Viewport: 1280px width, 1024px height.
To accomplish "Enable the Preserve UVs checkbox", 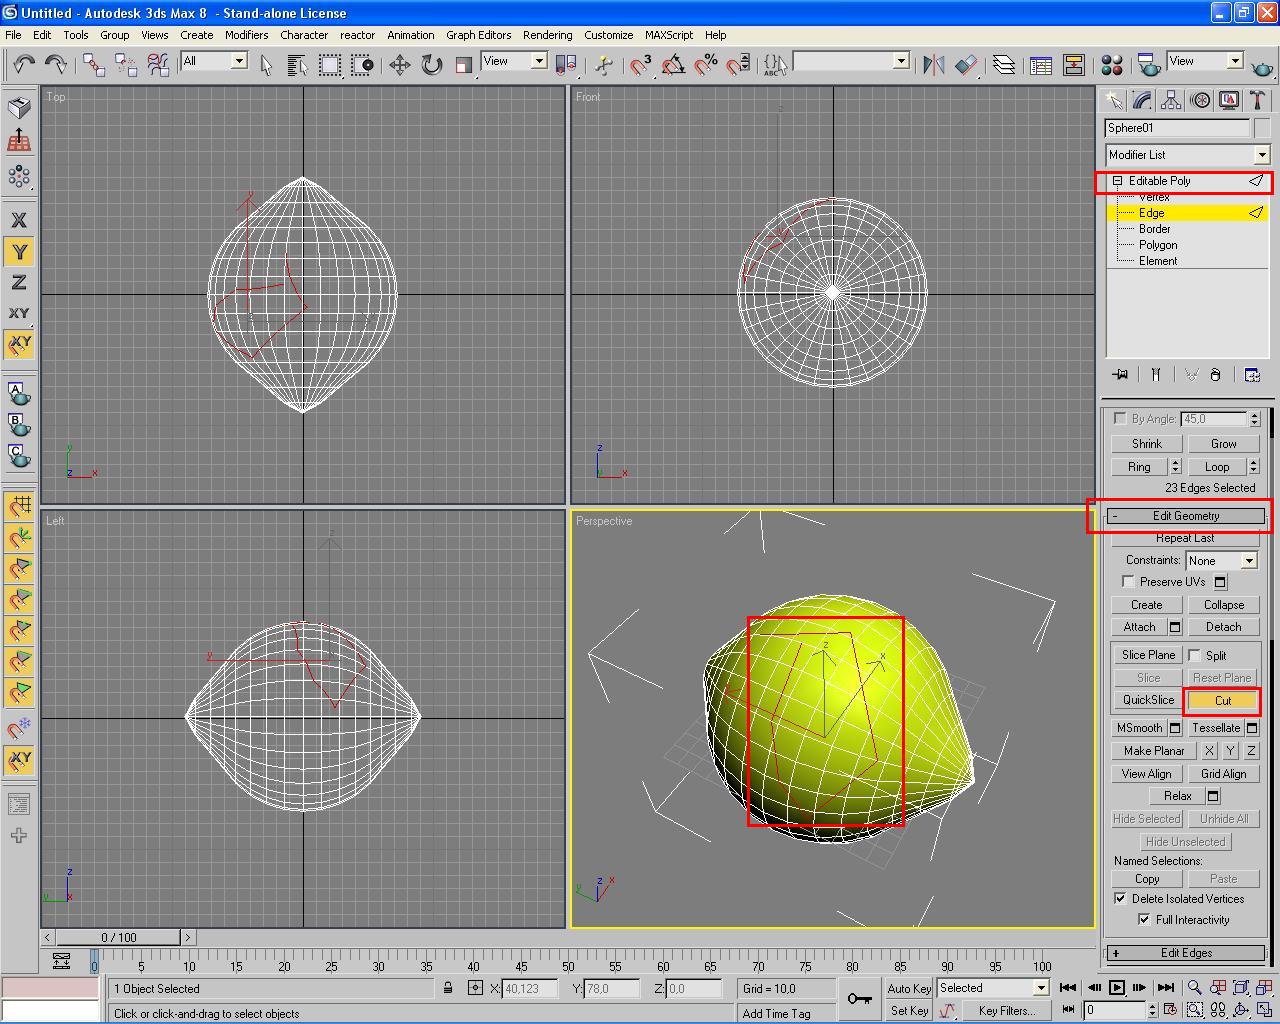I will [x=1128, y=582].
